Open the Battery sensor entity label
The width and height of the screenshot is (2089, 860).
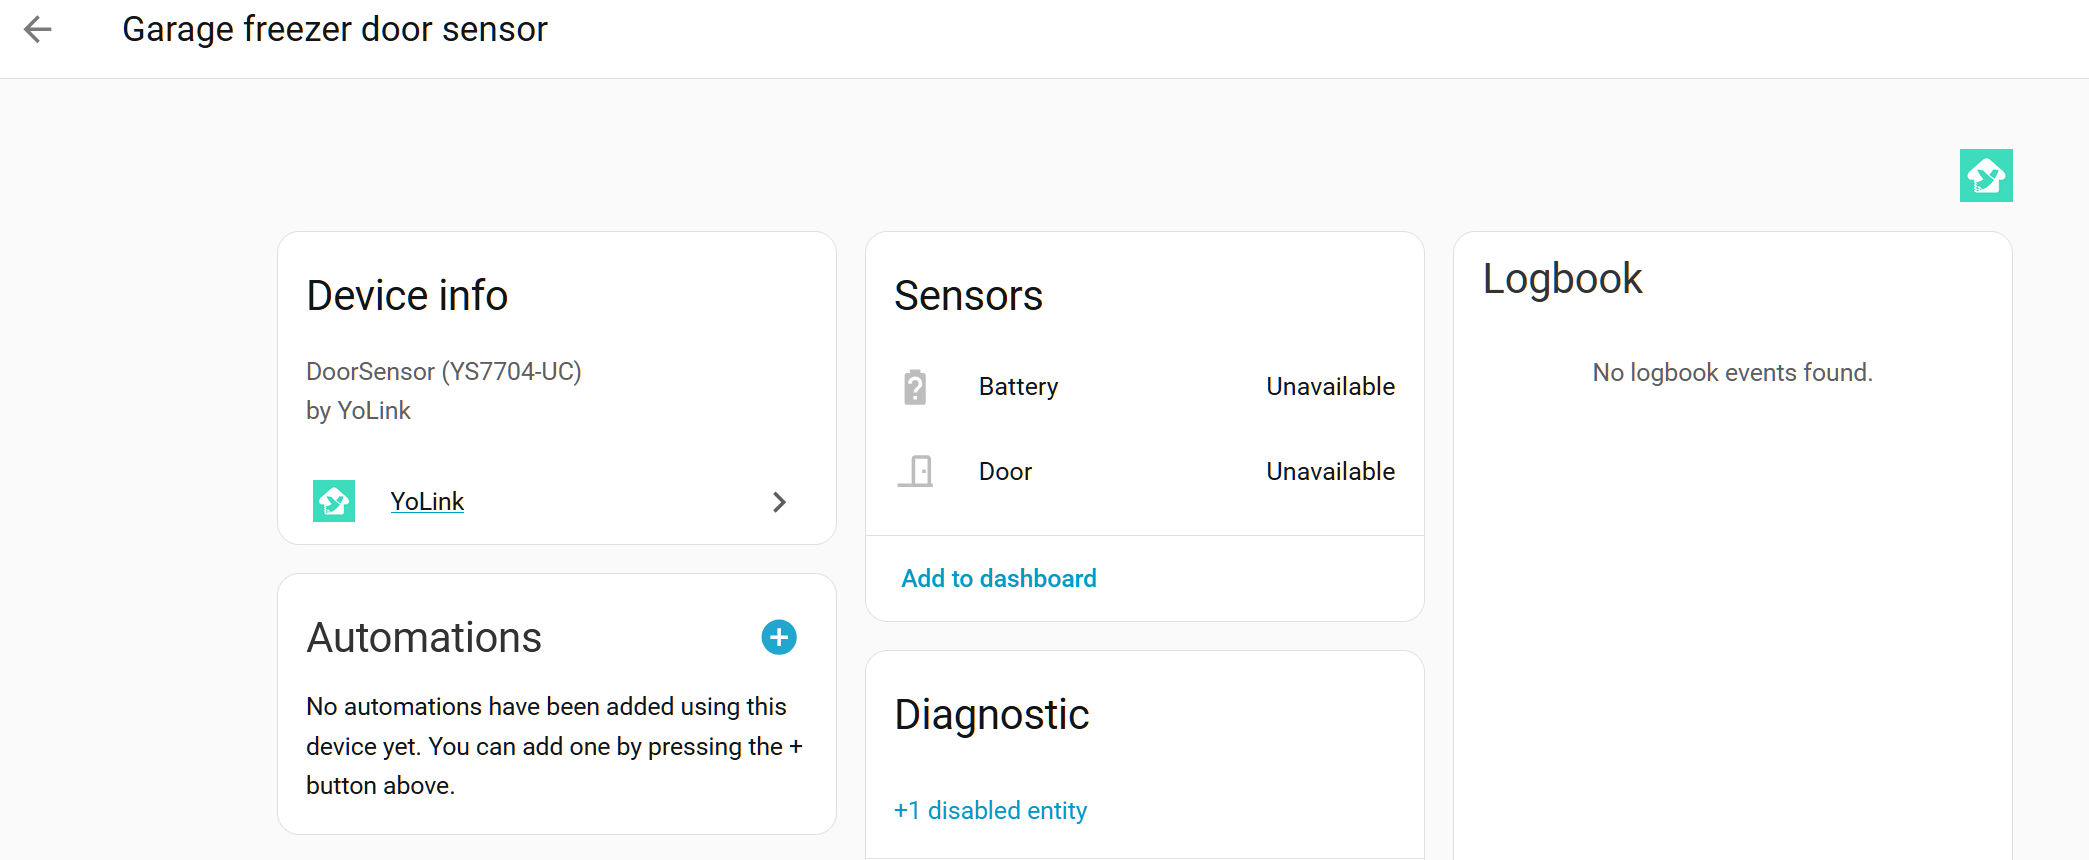pos(1018,387)
